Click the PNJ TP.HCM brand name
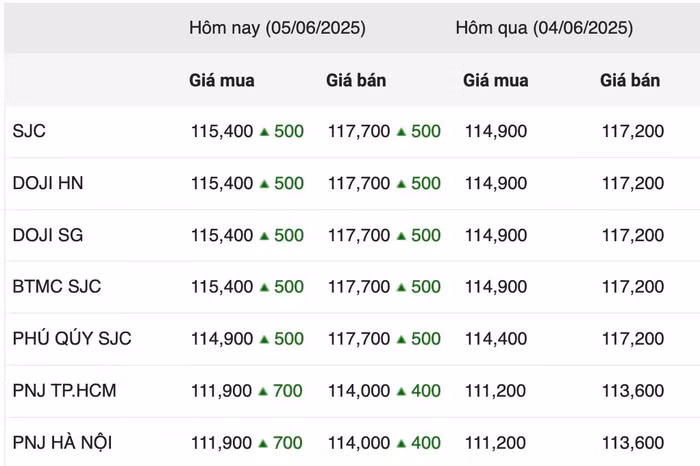The image size is (700, 466). 65,391
